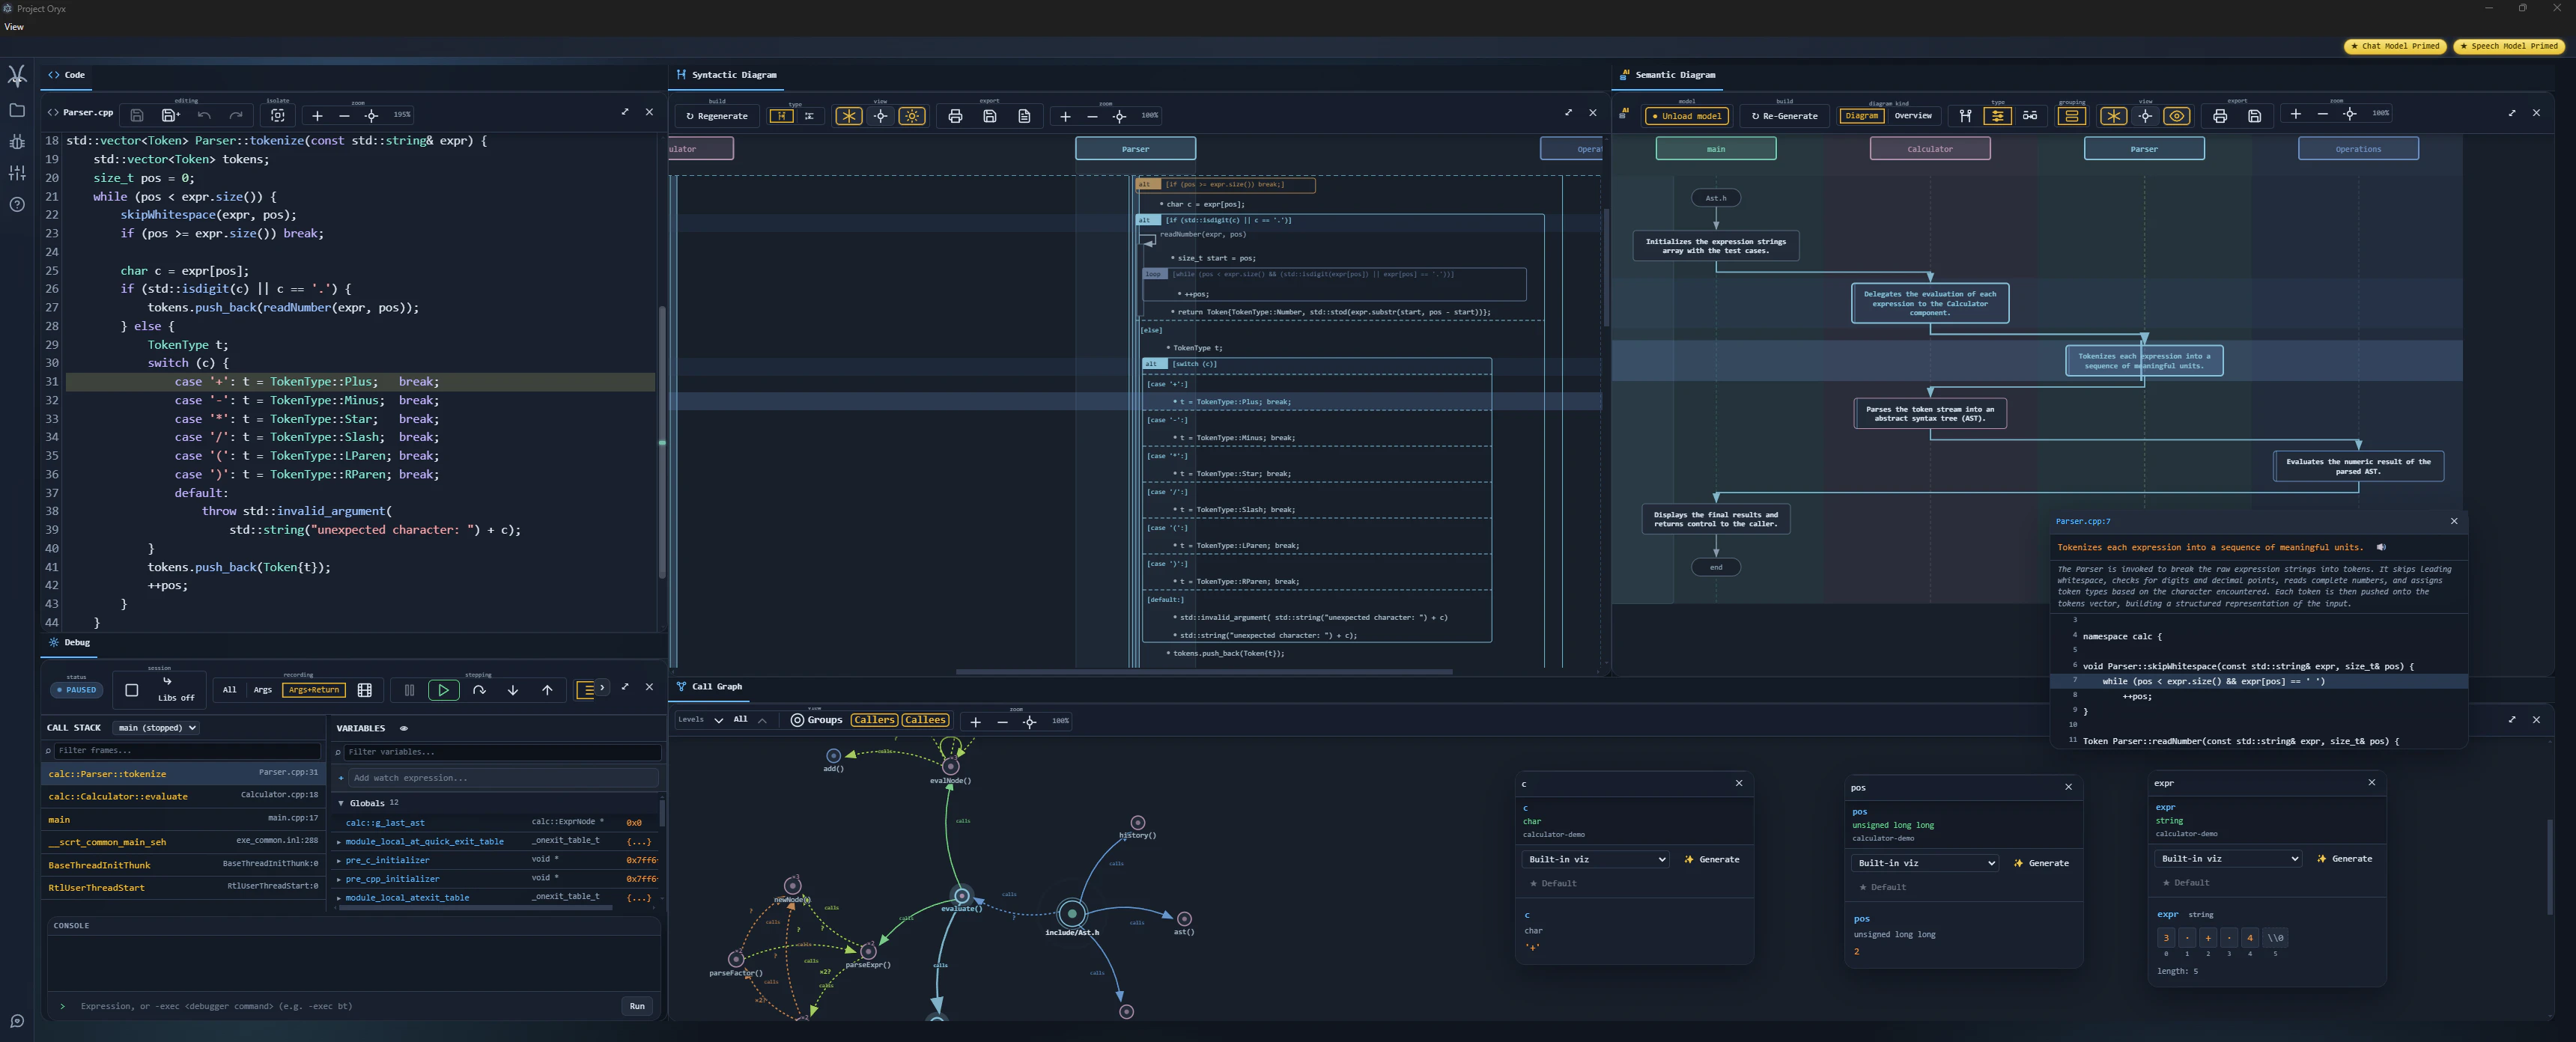Open the main (stopped) thread dropdown
The width and height of the screenshot is (2576, 1042).
(x=156, y=728)
